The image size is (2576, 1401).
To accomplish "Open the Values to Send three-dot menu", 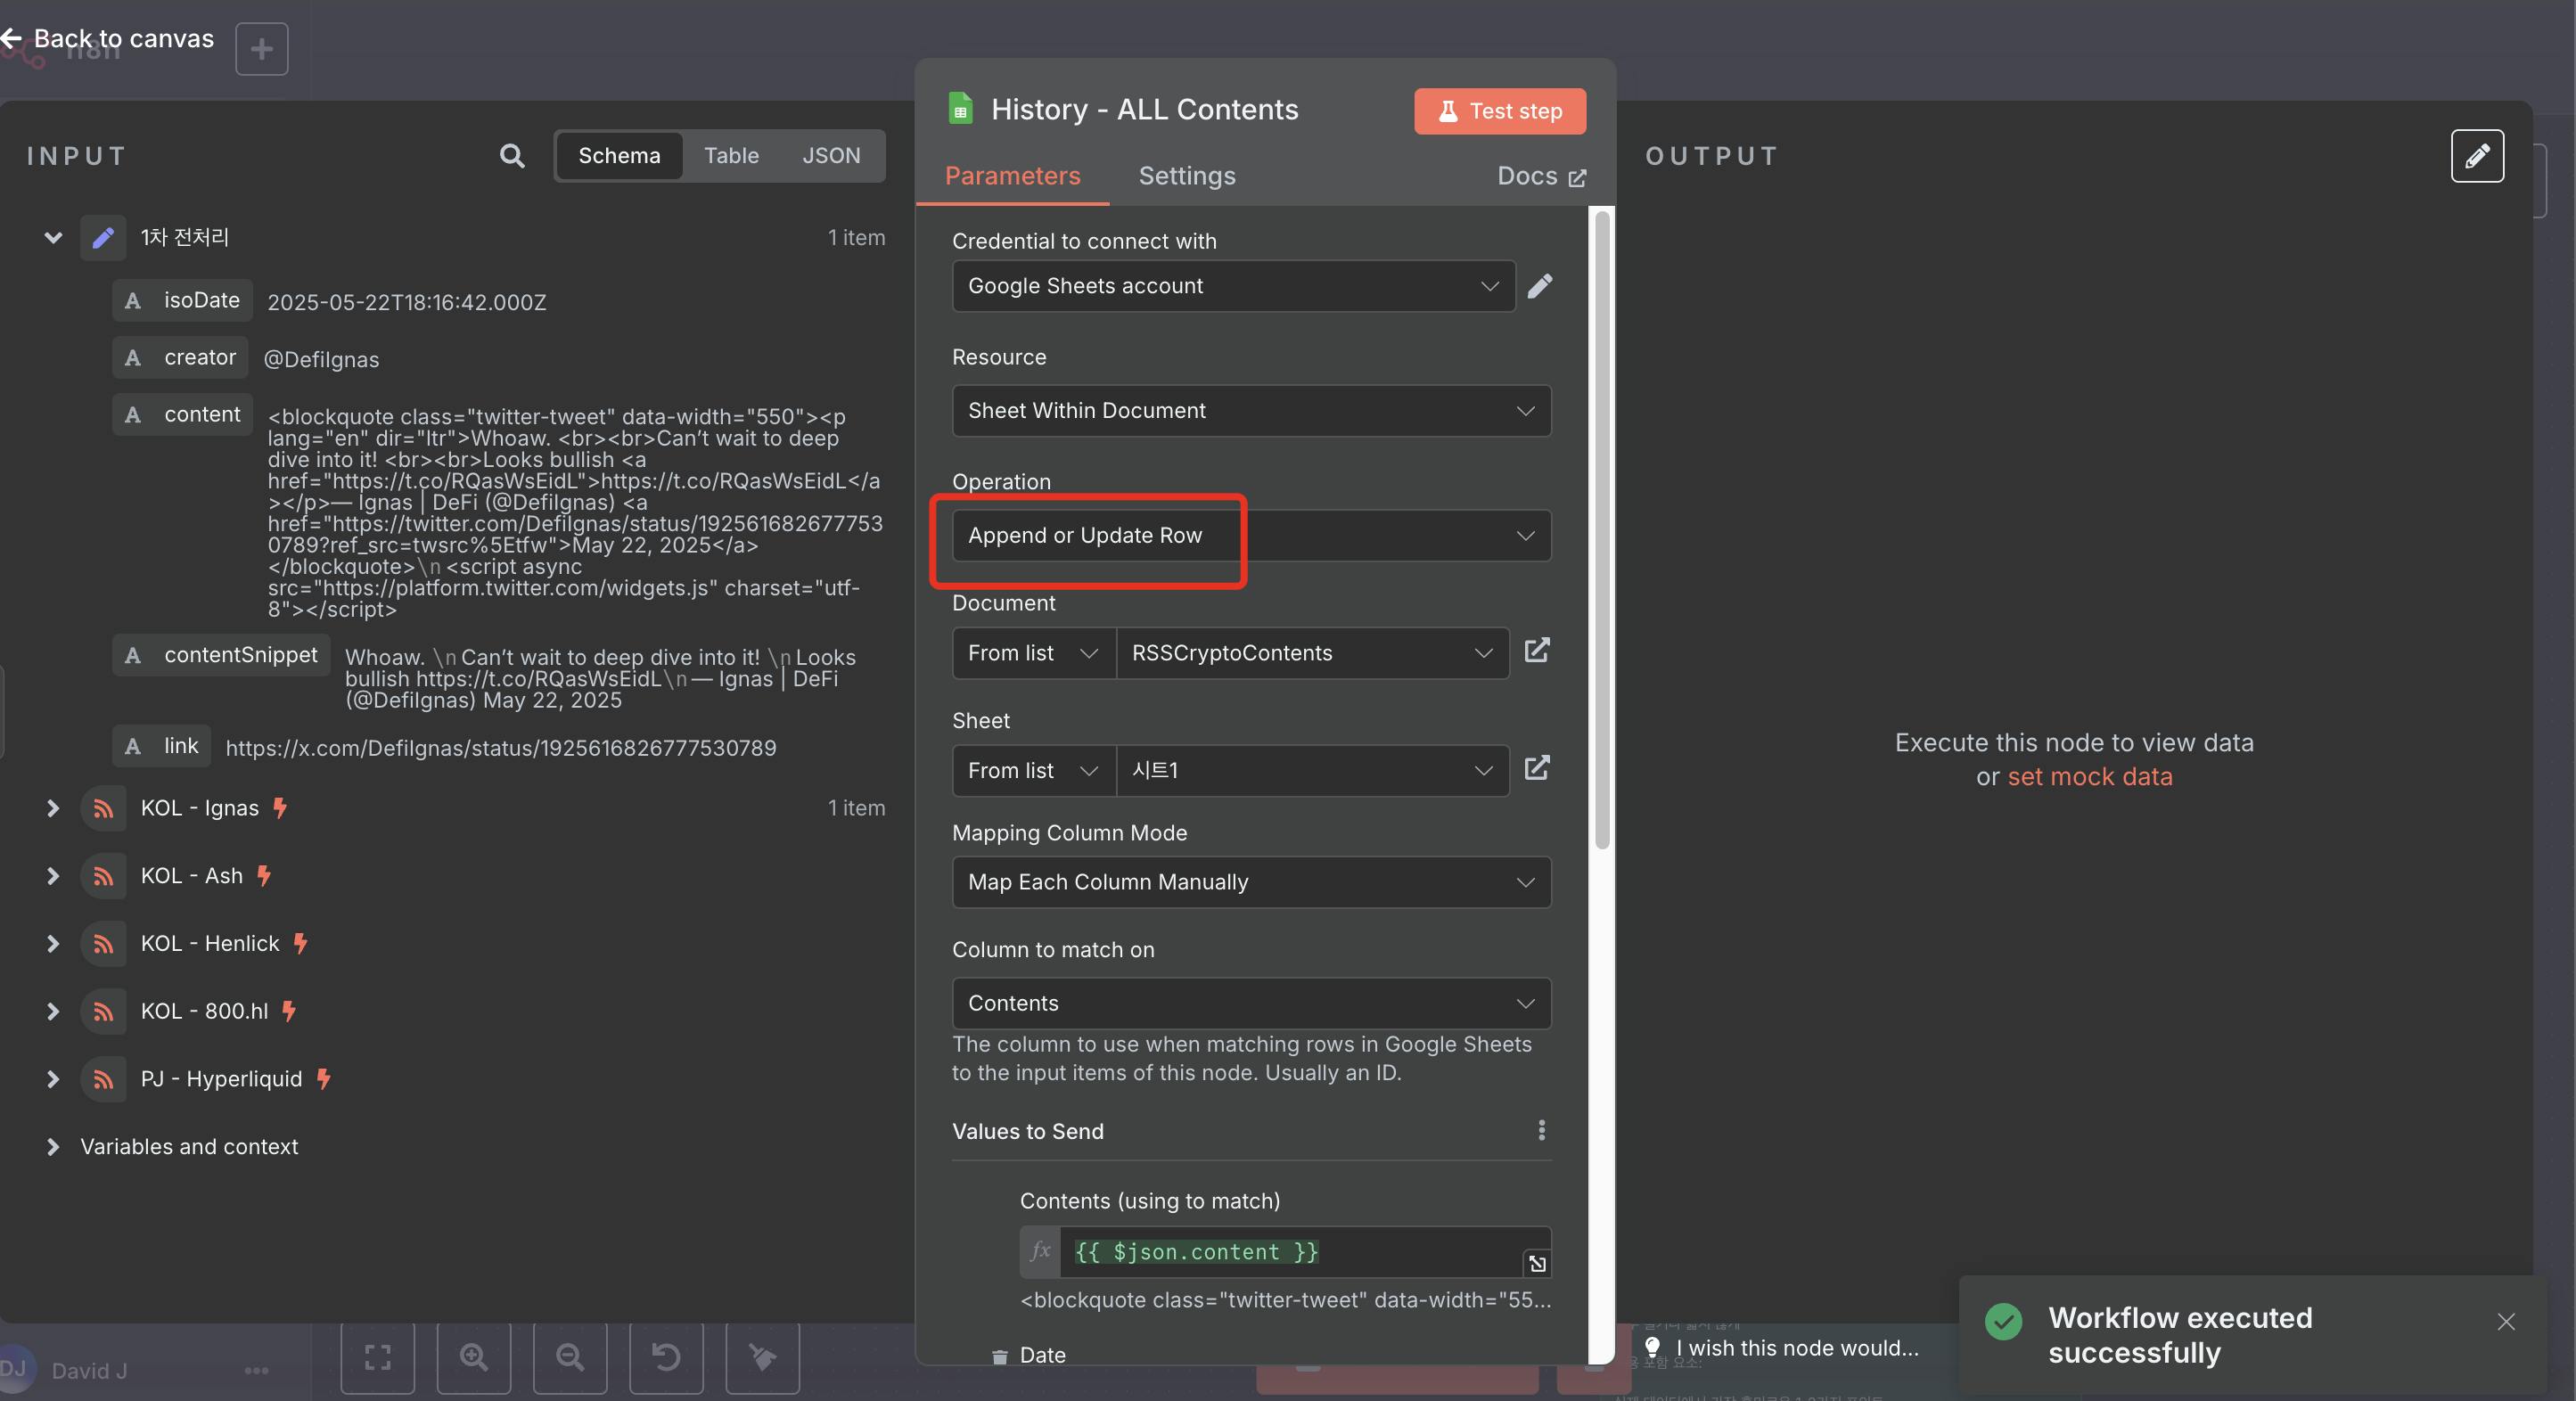I will (x=1541, y=1130).
